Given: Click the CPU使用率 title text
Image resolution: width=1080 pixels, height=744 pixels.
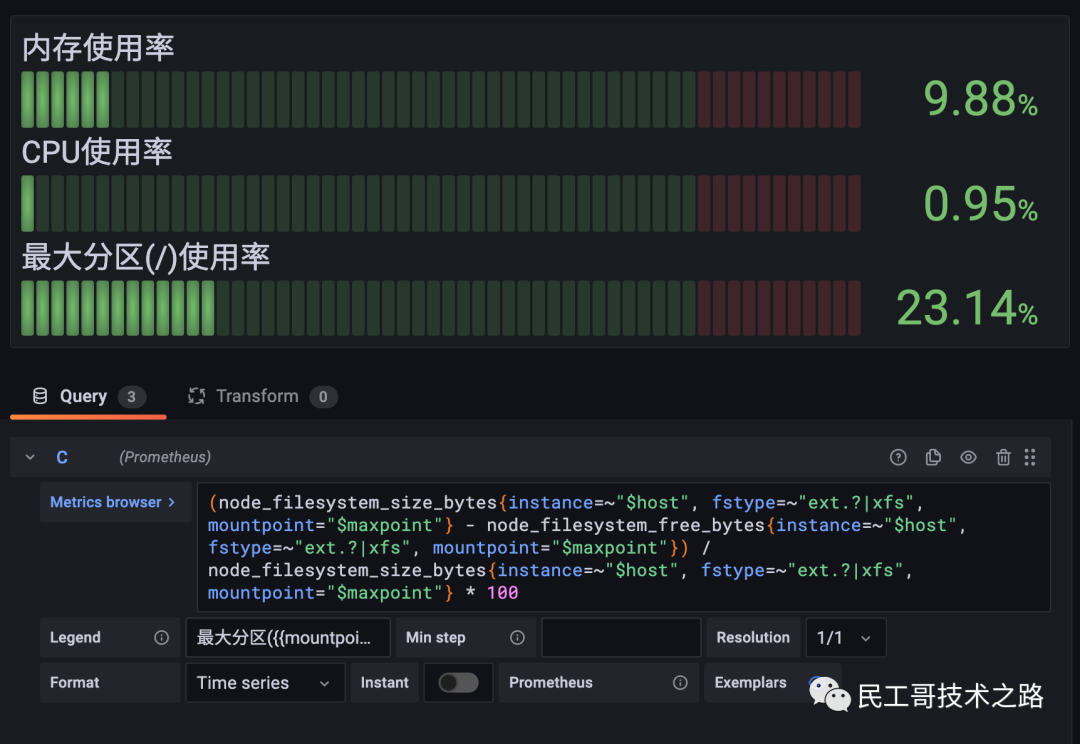Looking at the screenshot, I should pyautogui.click(x=96, y=152).
